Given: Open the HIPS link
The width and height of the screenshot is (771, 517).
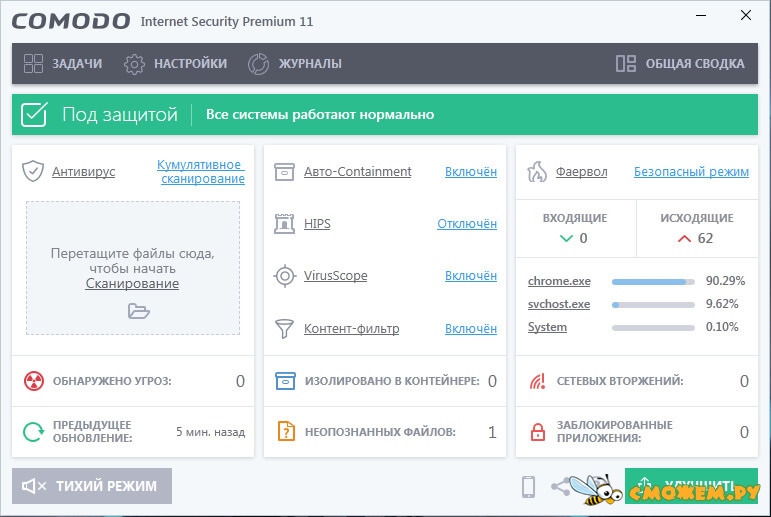Looking at the screenshot, I should (317, 223).
